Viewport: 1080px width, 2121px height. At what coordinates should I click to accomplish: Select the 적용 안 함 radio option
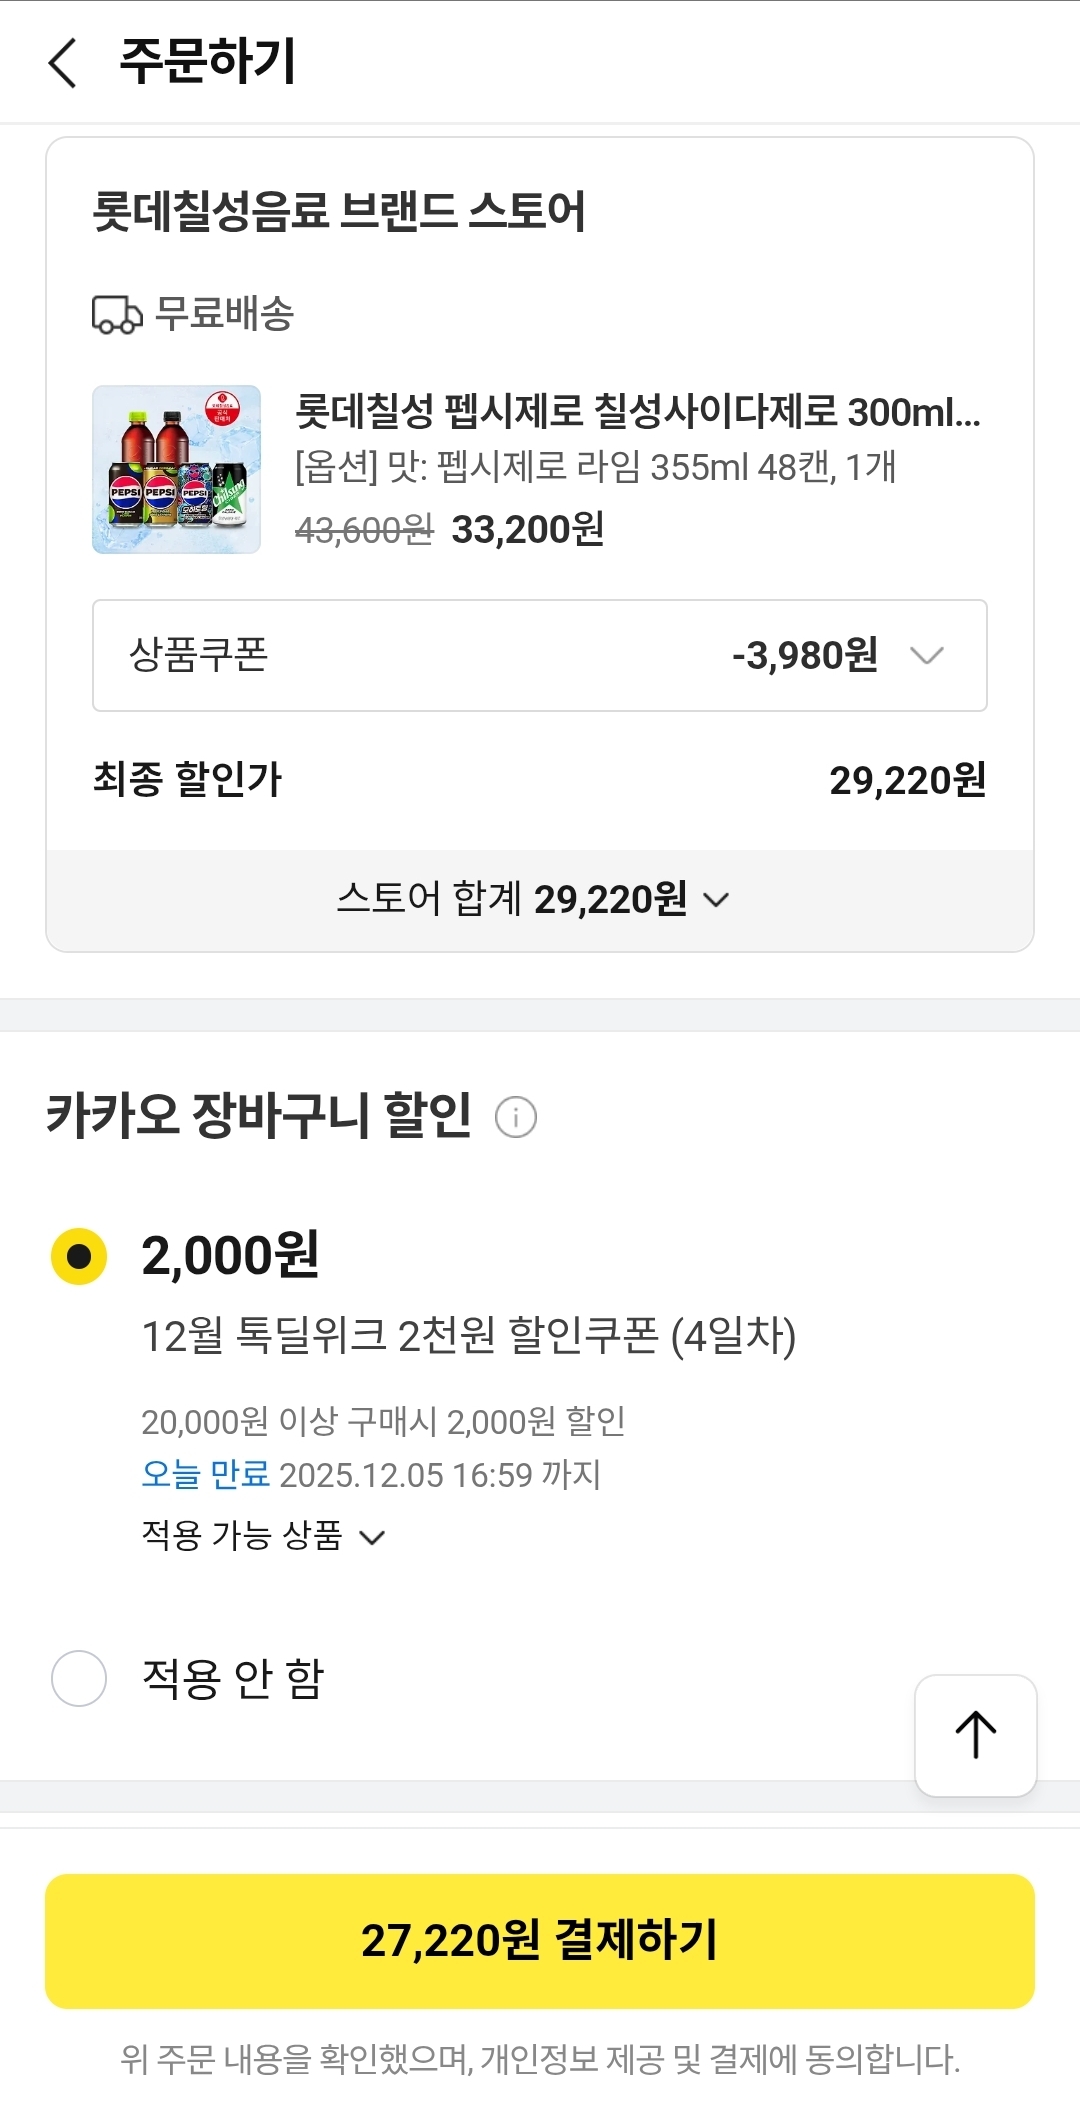coord(79,1678)
